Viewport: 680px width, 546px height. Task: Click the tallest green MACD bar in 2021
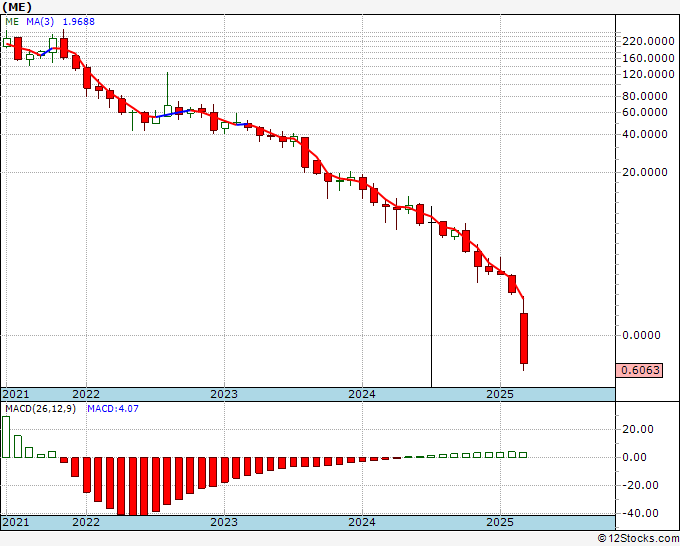coord(6,437)
